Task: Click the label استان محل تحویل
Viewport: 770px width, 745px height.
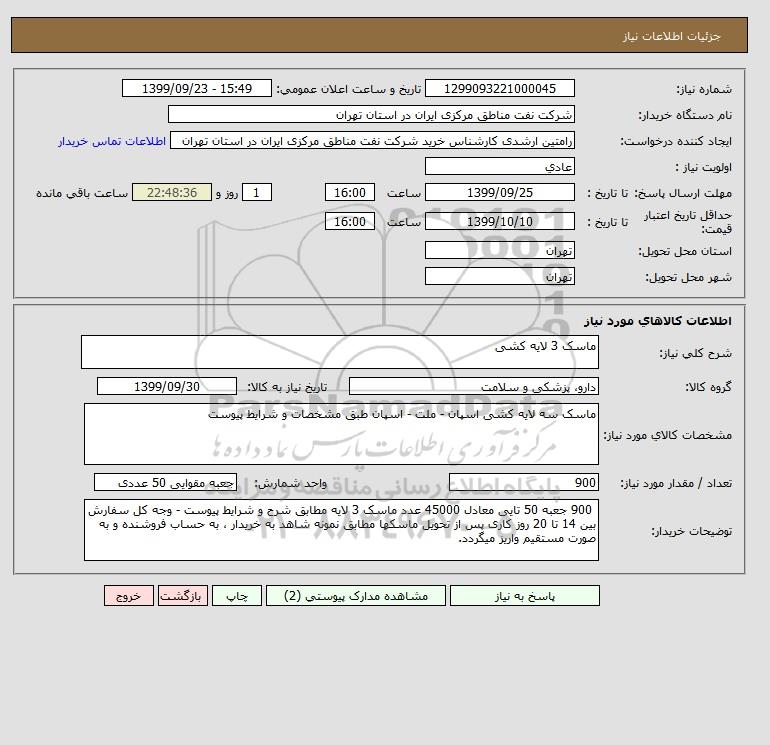Action: pyautogui.click(x=685, y=251)
